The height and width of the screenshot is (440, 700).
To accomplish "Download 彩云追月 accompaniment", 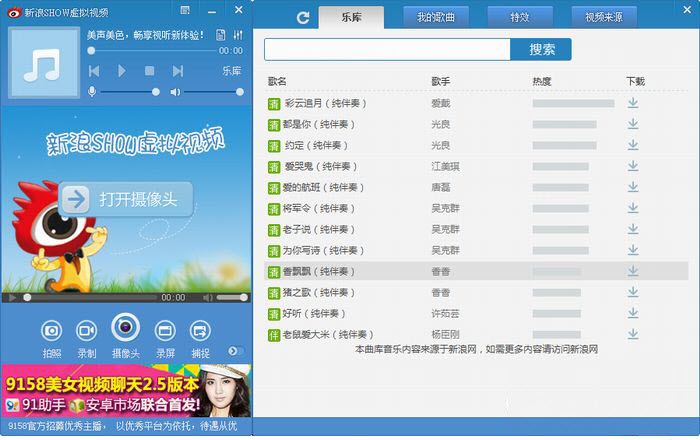I will point(633,103).
